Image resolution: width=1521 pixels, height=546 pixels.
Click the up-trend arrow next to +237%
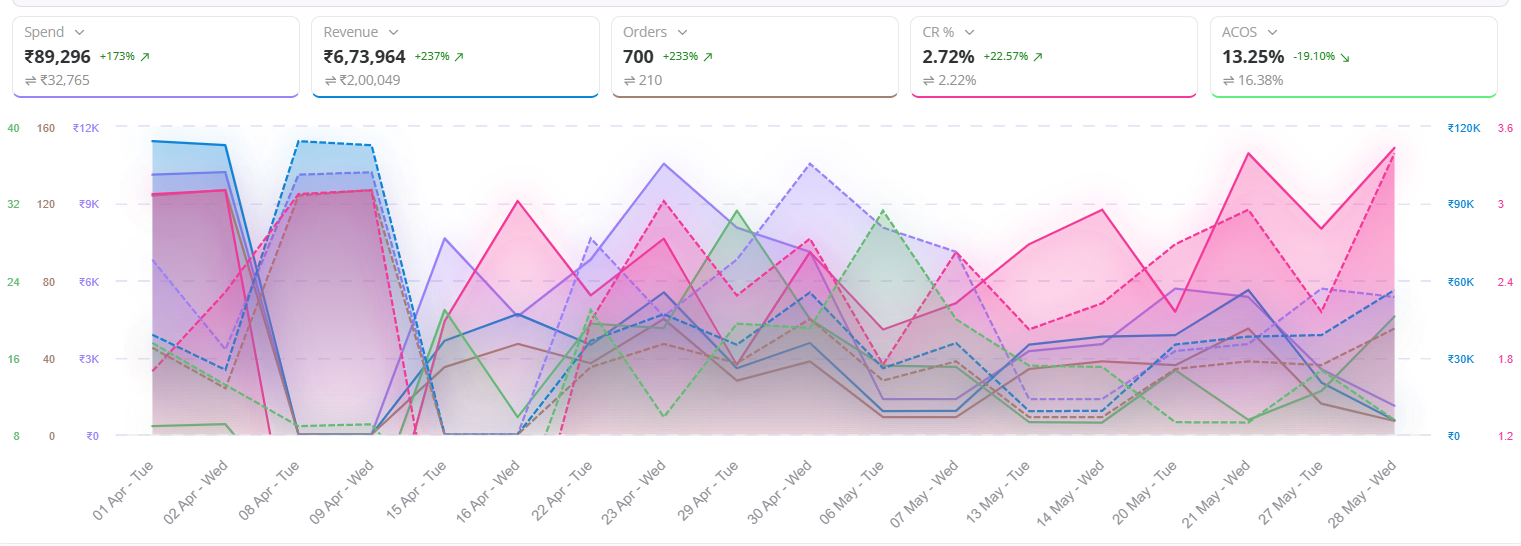click(459, 58)
